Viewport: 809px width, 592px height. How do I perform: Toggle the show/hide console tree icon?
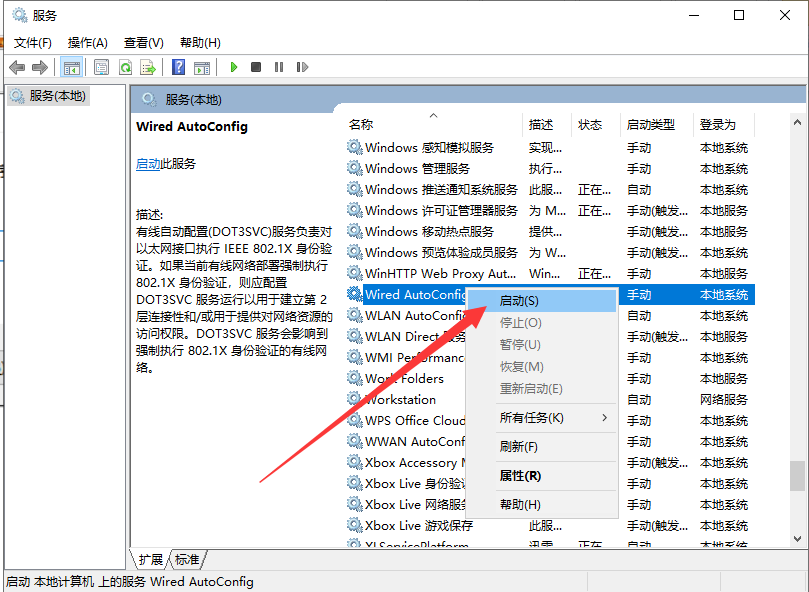click(x=71, y=67)
